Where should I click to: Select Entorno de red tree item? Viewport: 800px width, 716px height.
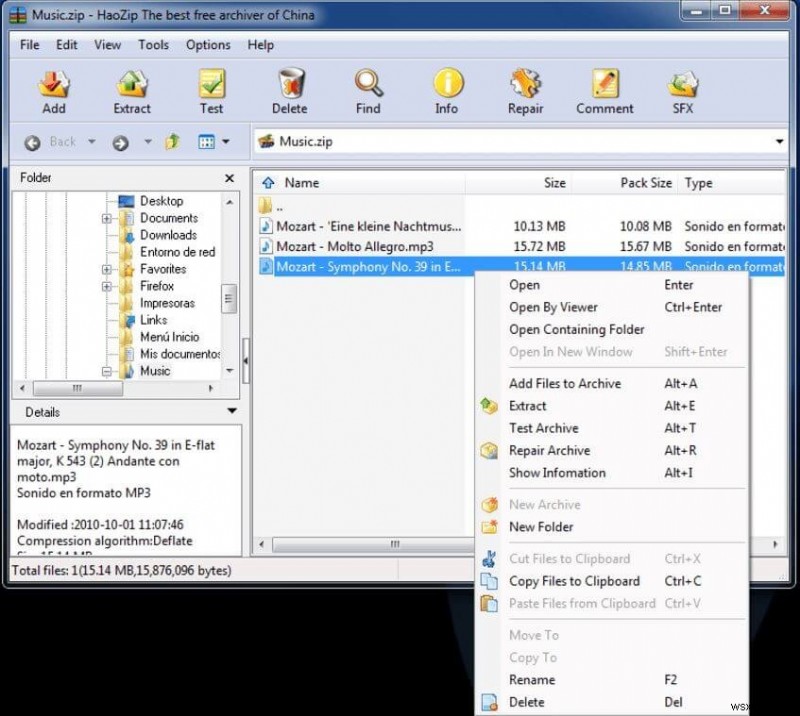(178, 252)
